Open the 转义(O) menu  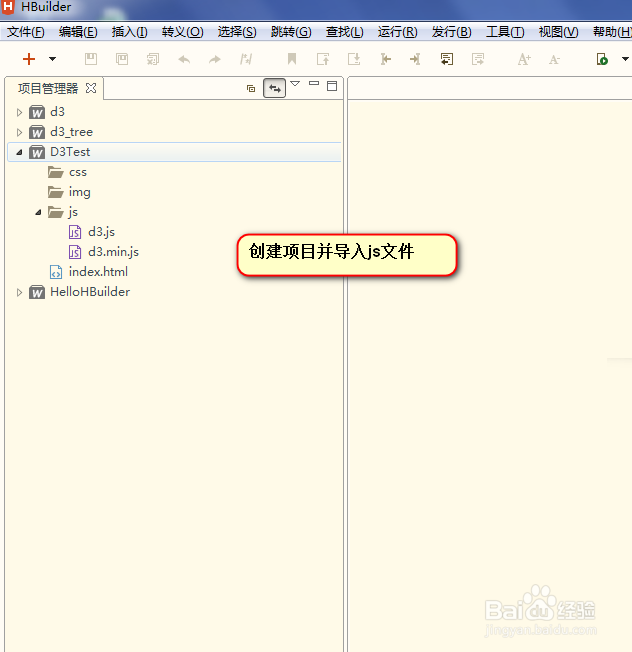(183, 32)
